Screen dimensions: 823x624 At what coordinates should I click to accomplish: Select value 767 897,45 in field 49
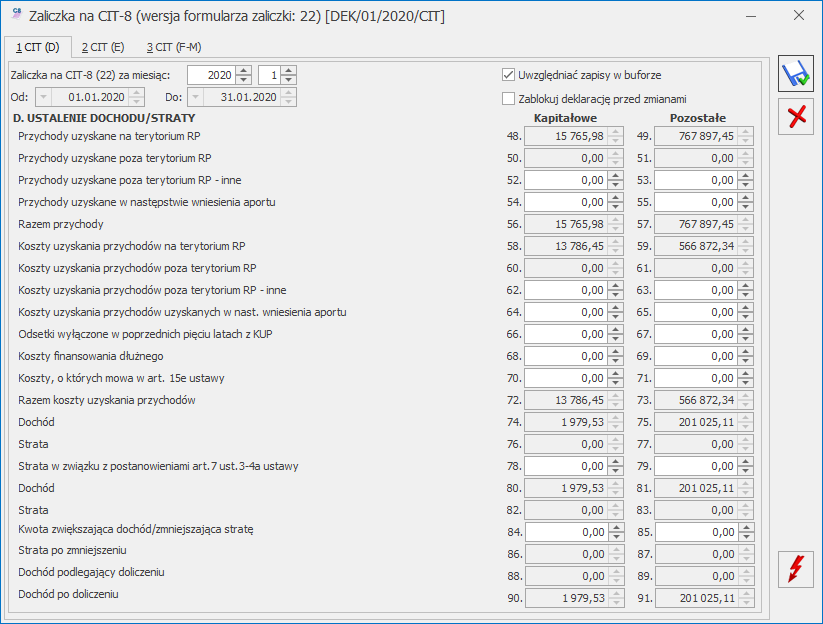[706, 136]
